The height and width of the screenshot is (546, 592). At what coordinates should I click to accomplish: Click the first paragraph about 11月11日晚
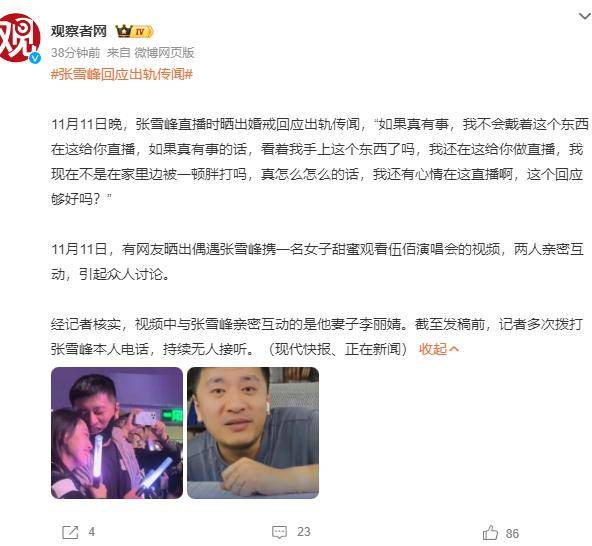(x=320, y=162)
